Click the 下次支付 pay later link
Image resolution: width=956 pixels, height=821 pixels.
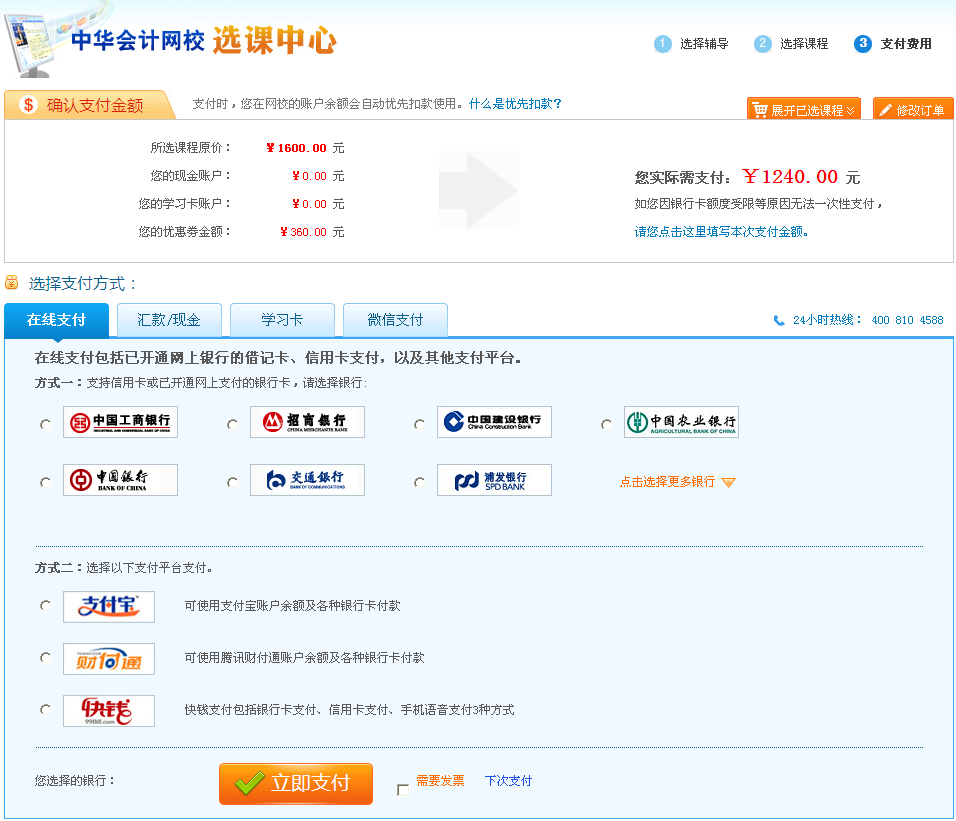pos(508,781)
